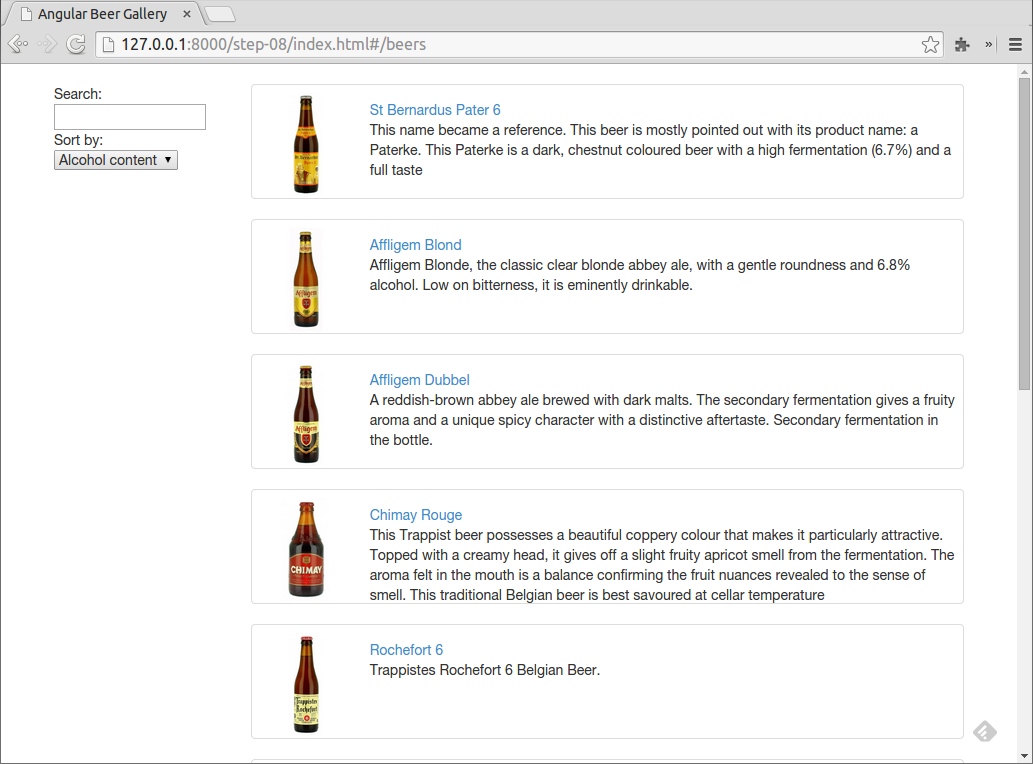
Task: Click the Search input field
Action: tap(130, 117)
